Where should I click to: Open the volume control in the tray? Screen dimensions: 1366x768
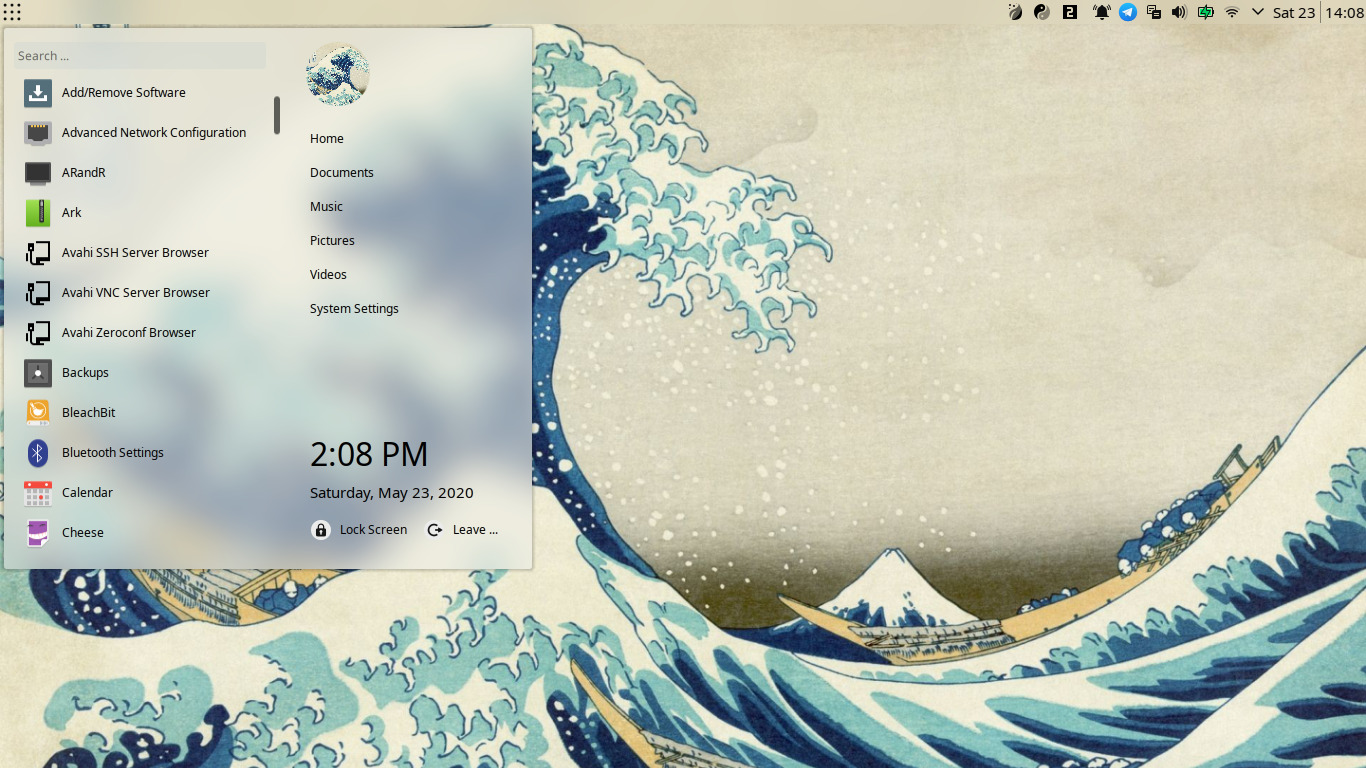coord(1179,12)
